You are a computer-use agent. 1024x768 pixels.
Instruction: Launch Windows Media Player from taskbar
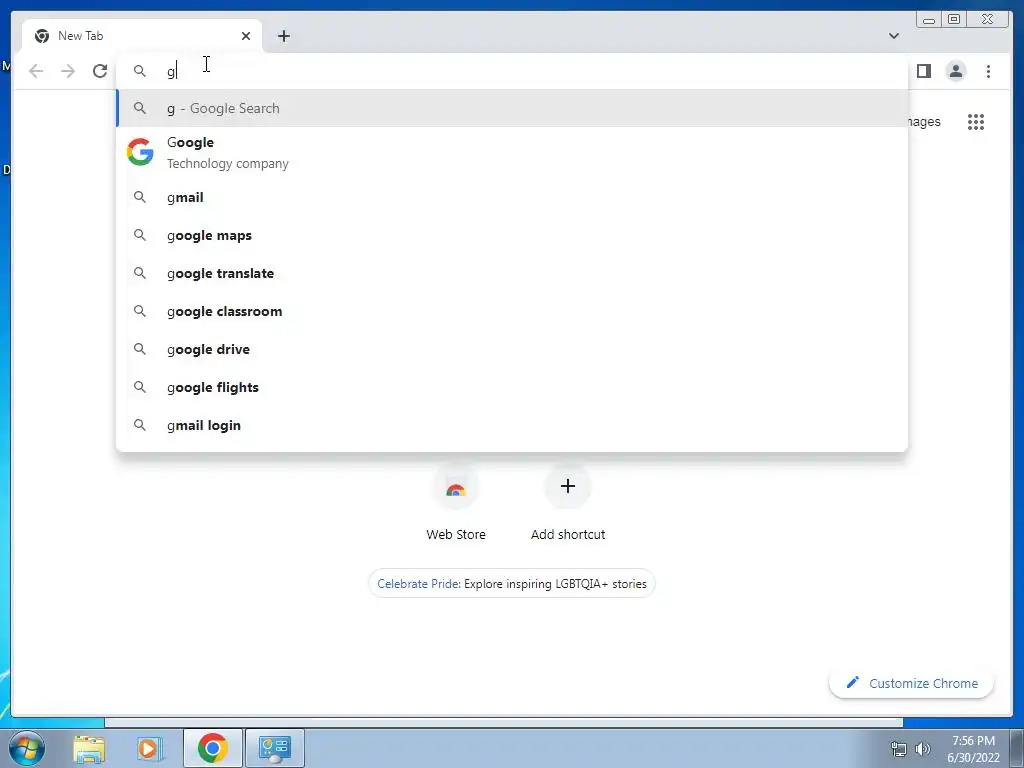[x=150, y=748]
